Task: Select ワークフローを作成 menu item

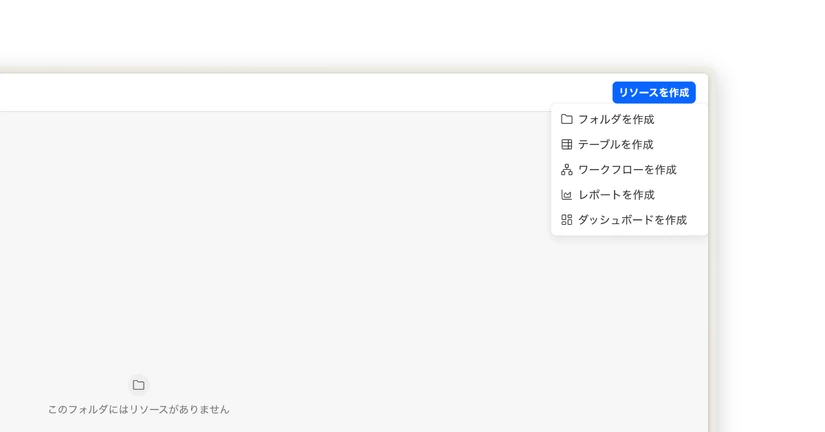Action: 629,169
